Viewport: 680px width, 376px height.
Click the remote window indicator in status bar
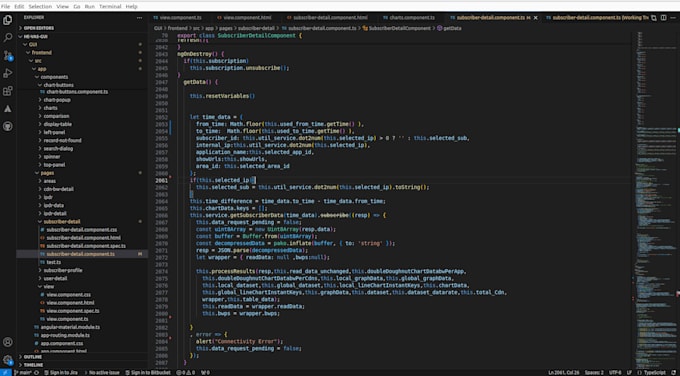(x=5, y=373)
